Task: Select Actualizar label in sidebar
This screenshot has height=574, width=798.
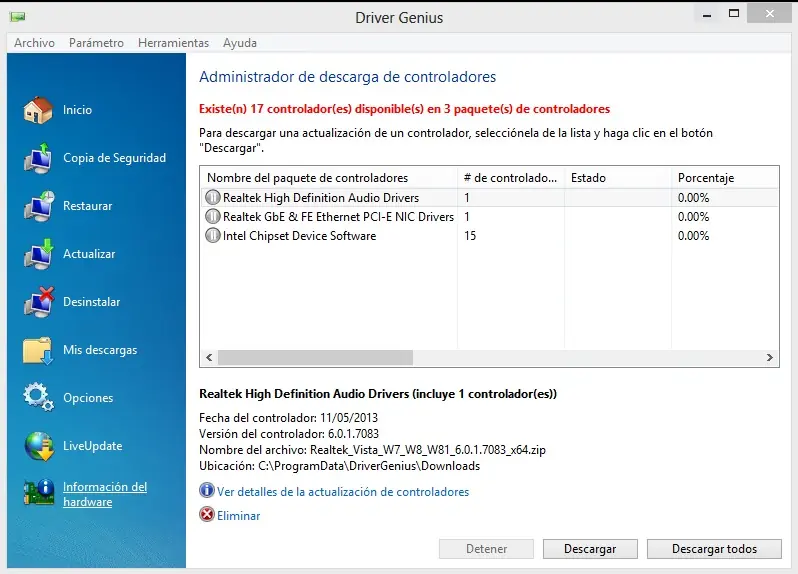Action: click(89, 254)
